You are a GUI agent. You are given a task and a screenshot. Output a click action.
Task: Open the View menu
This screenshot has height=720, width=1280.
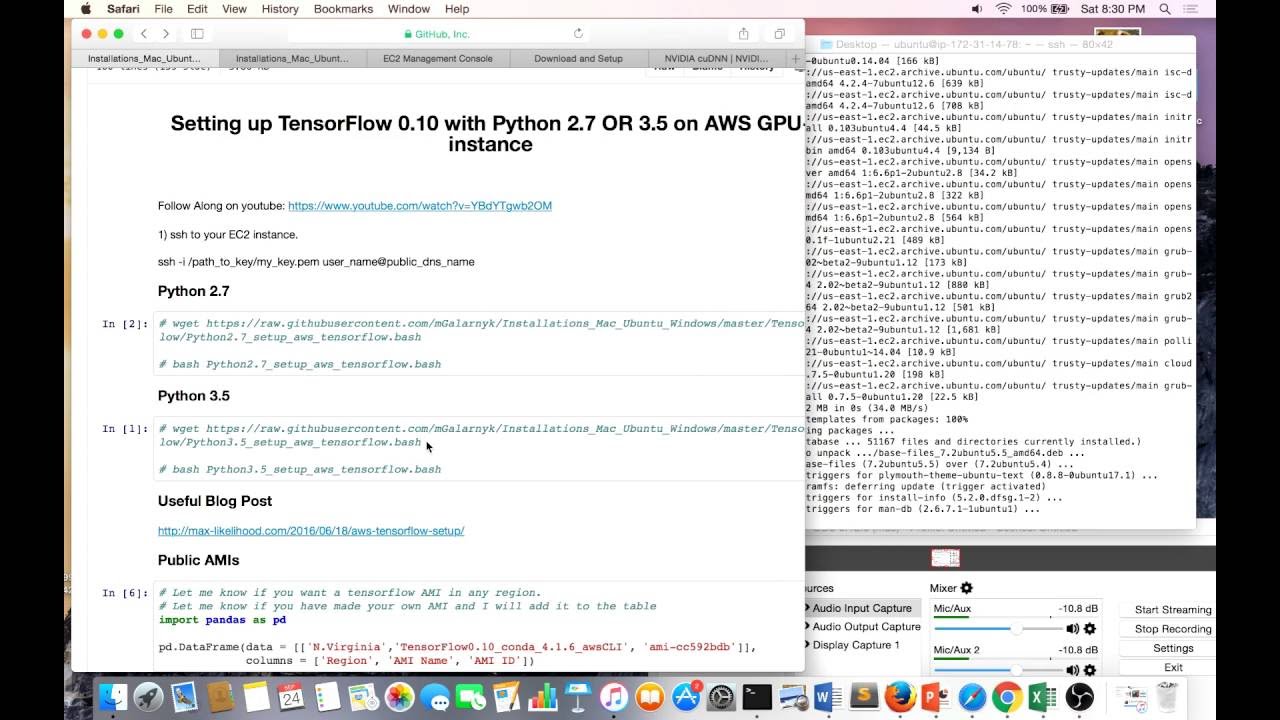(x=234, y=9)
